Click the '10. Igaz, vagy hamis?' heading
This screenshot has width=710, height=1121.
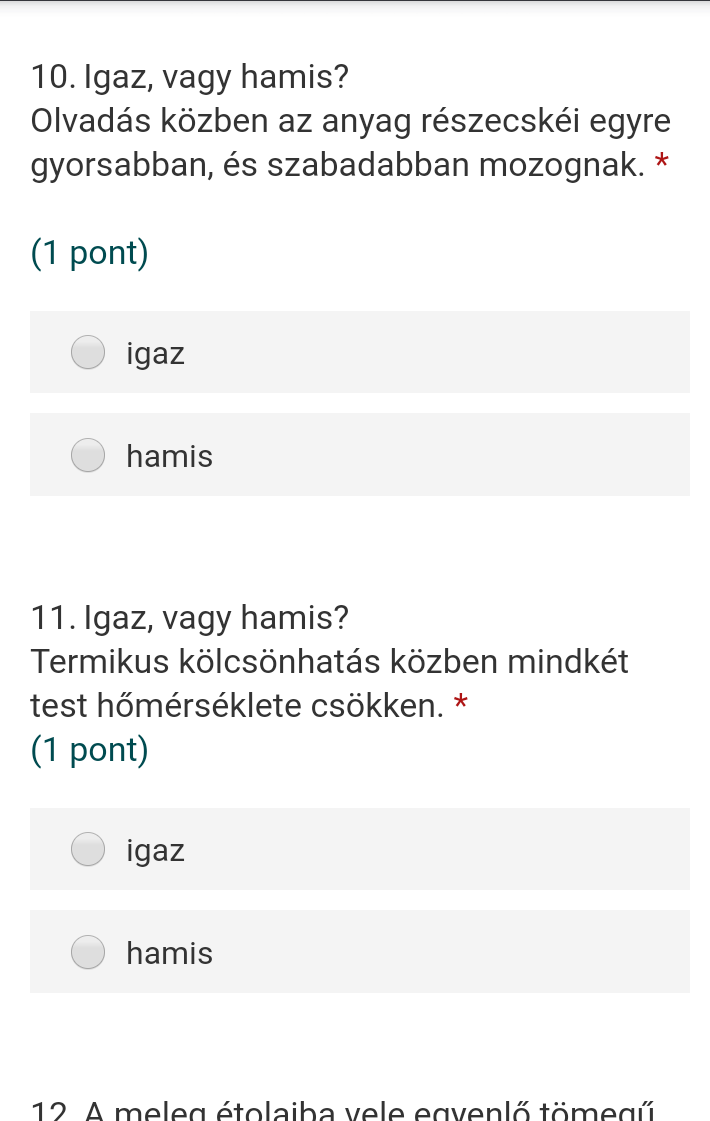(190, 76)
